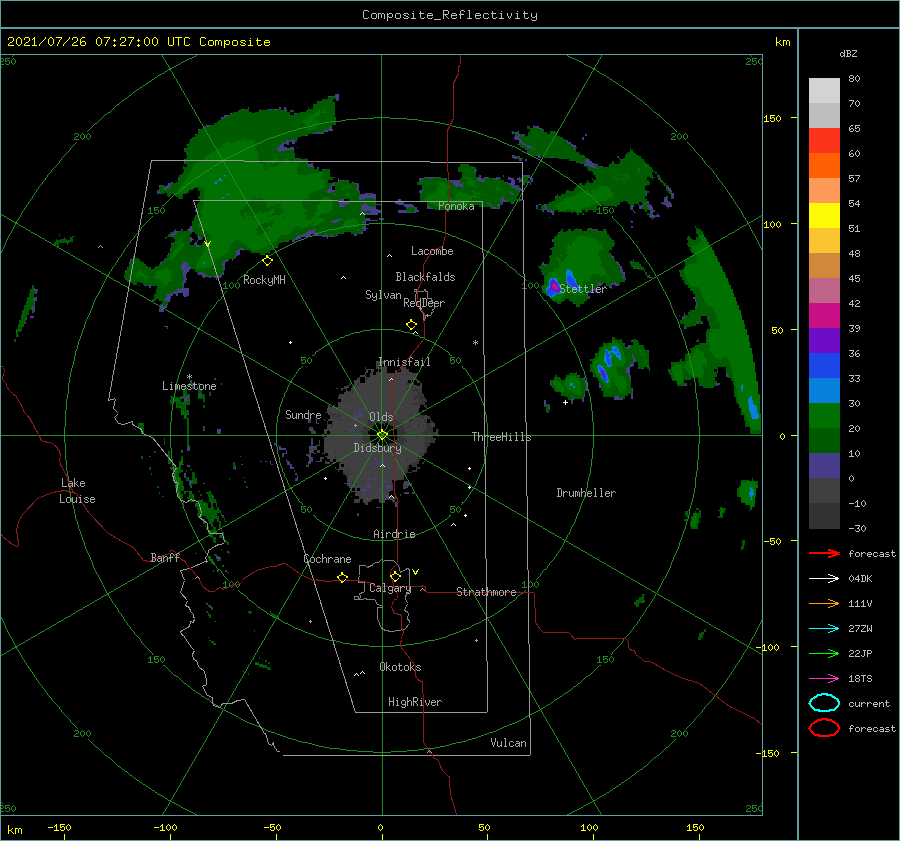Click the yellow diamond marker near RockyMH
The width and height of the screenshot is (900, 841).
pos(267,261)
